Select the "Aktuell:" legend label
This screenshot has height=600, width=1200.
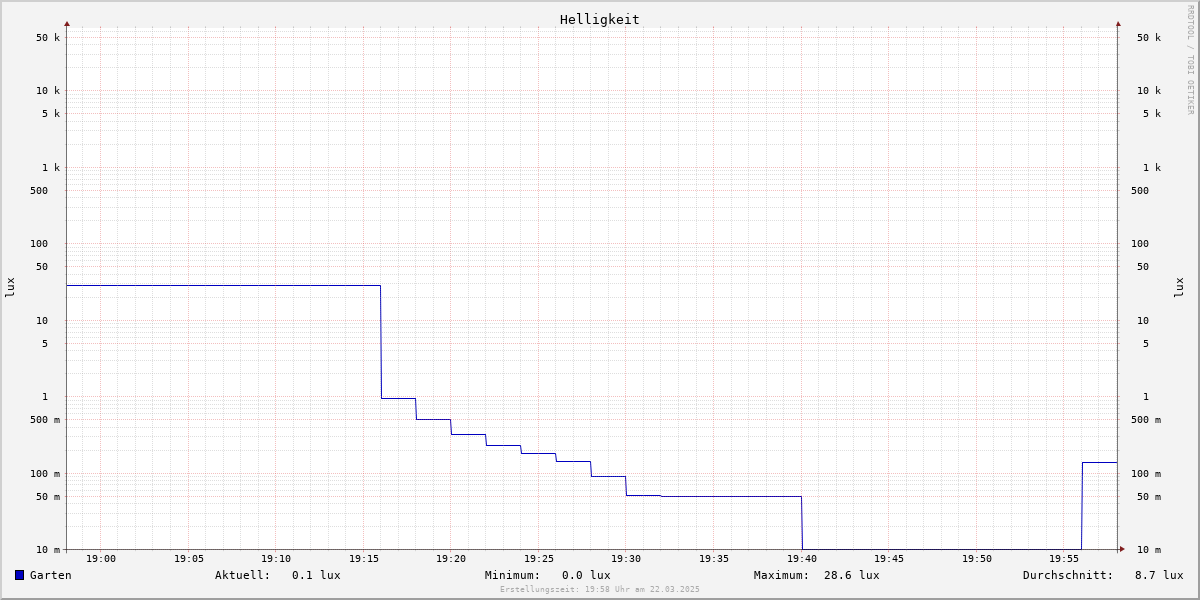[x=243, y=575]
